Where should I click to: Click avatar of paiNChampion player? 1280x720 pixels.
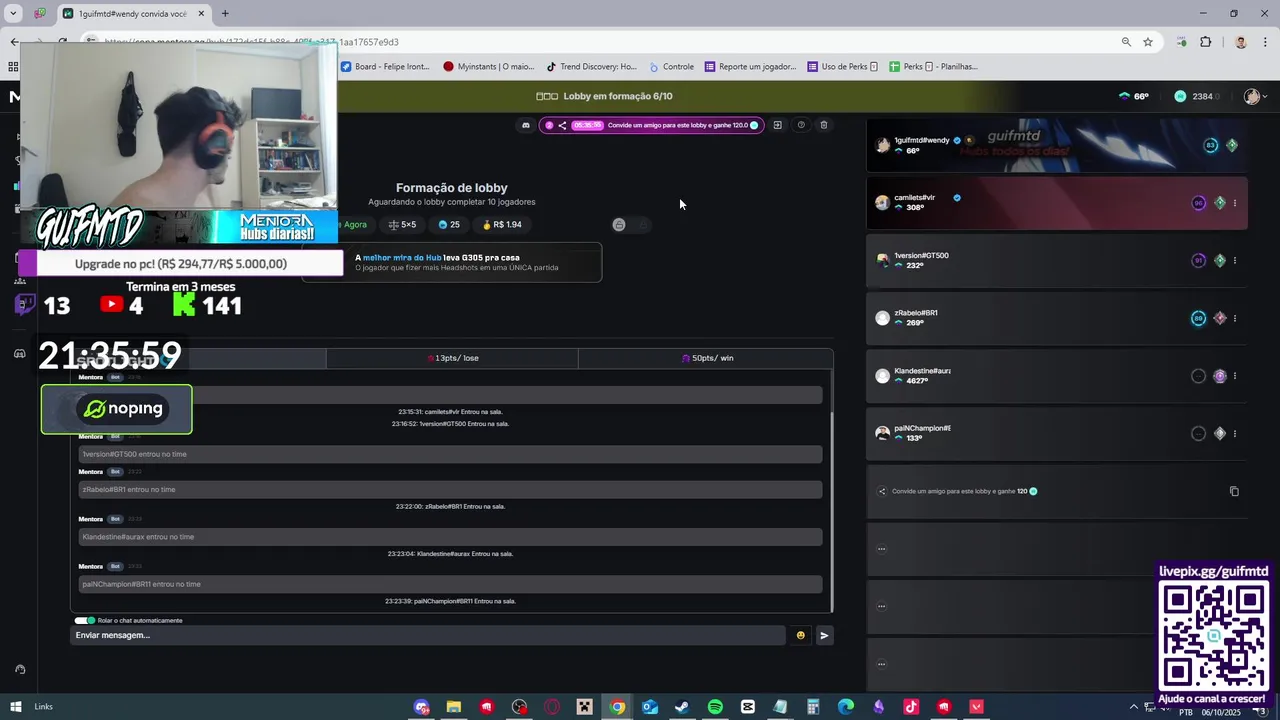click(x=882, y=434)
